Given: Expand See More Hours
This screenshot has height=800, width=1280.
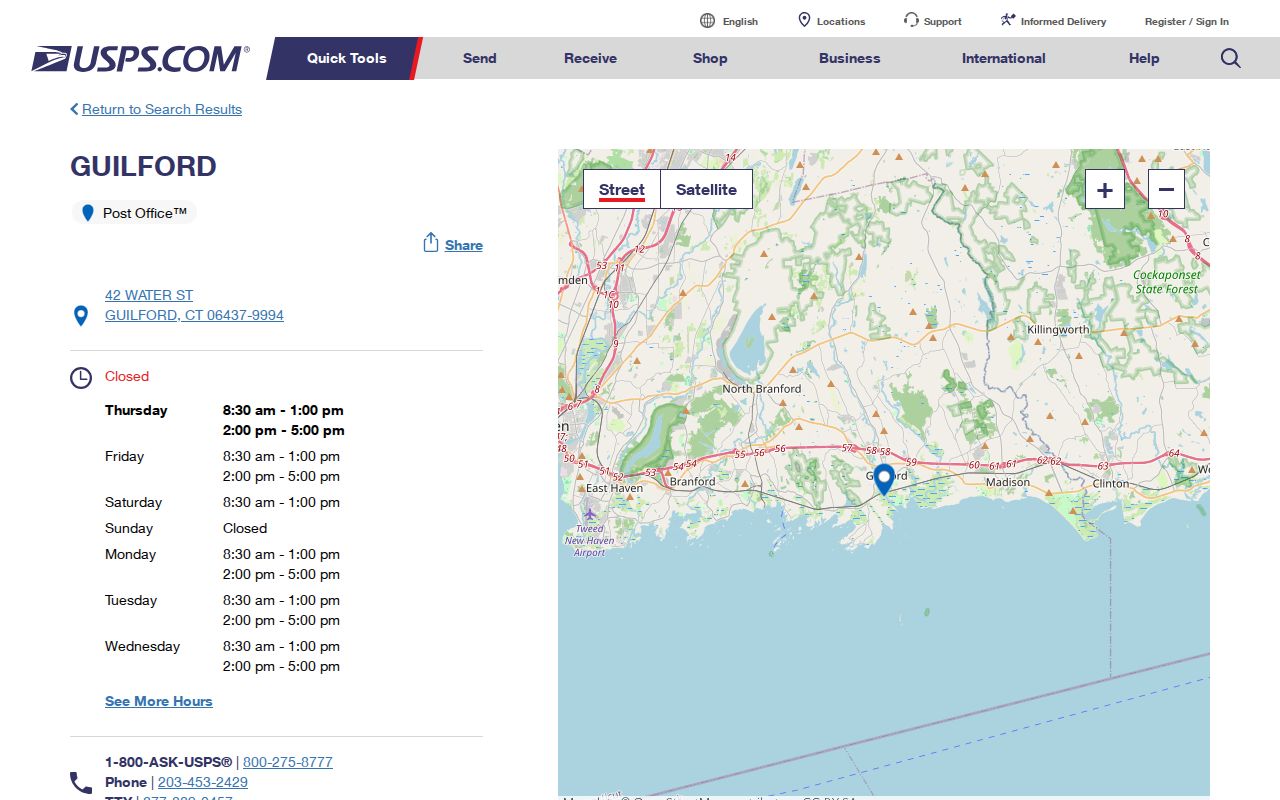Looking at the screenshot, I should click(159, 701).
